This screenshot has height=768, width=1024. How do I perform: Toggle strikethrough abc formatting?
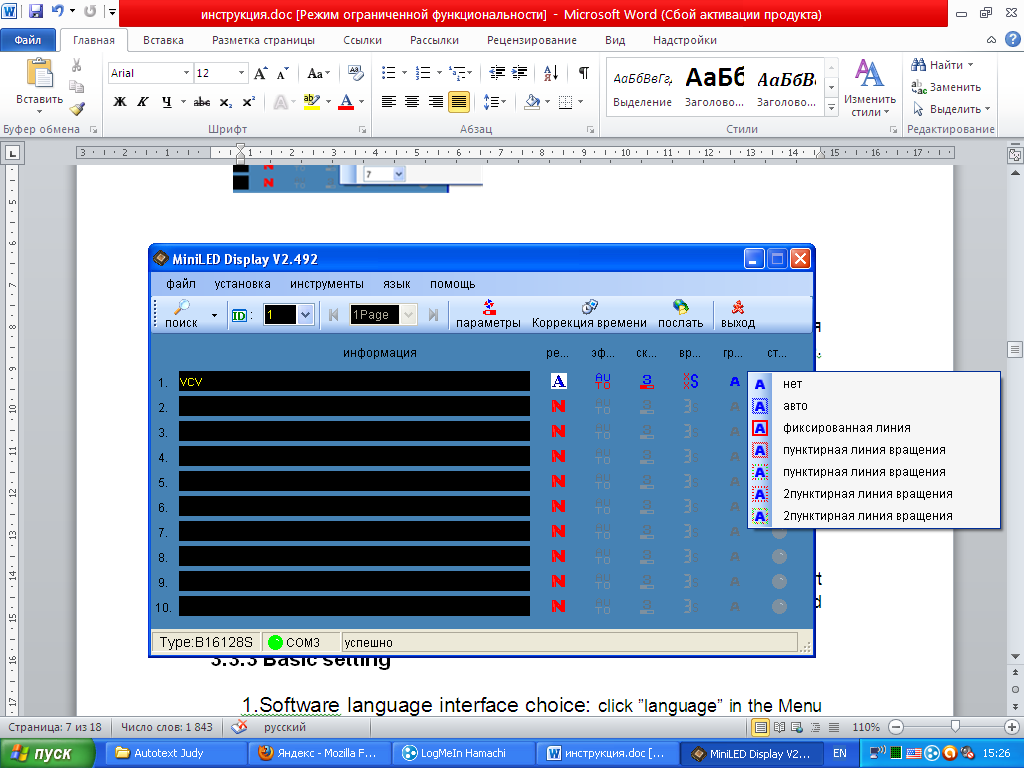click(202, 102)
